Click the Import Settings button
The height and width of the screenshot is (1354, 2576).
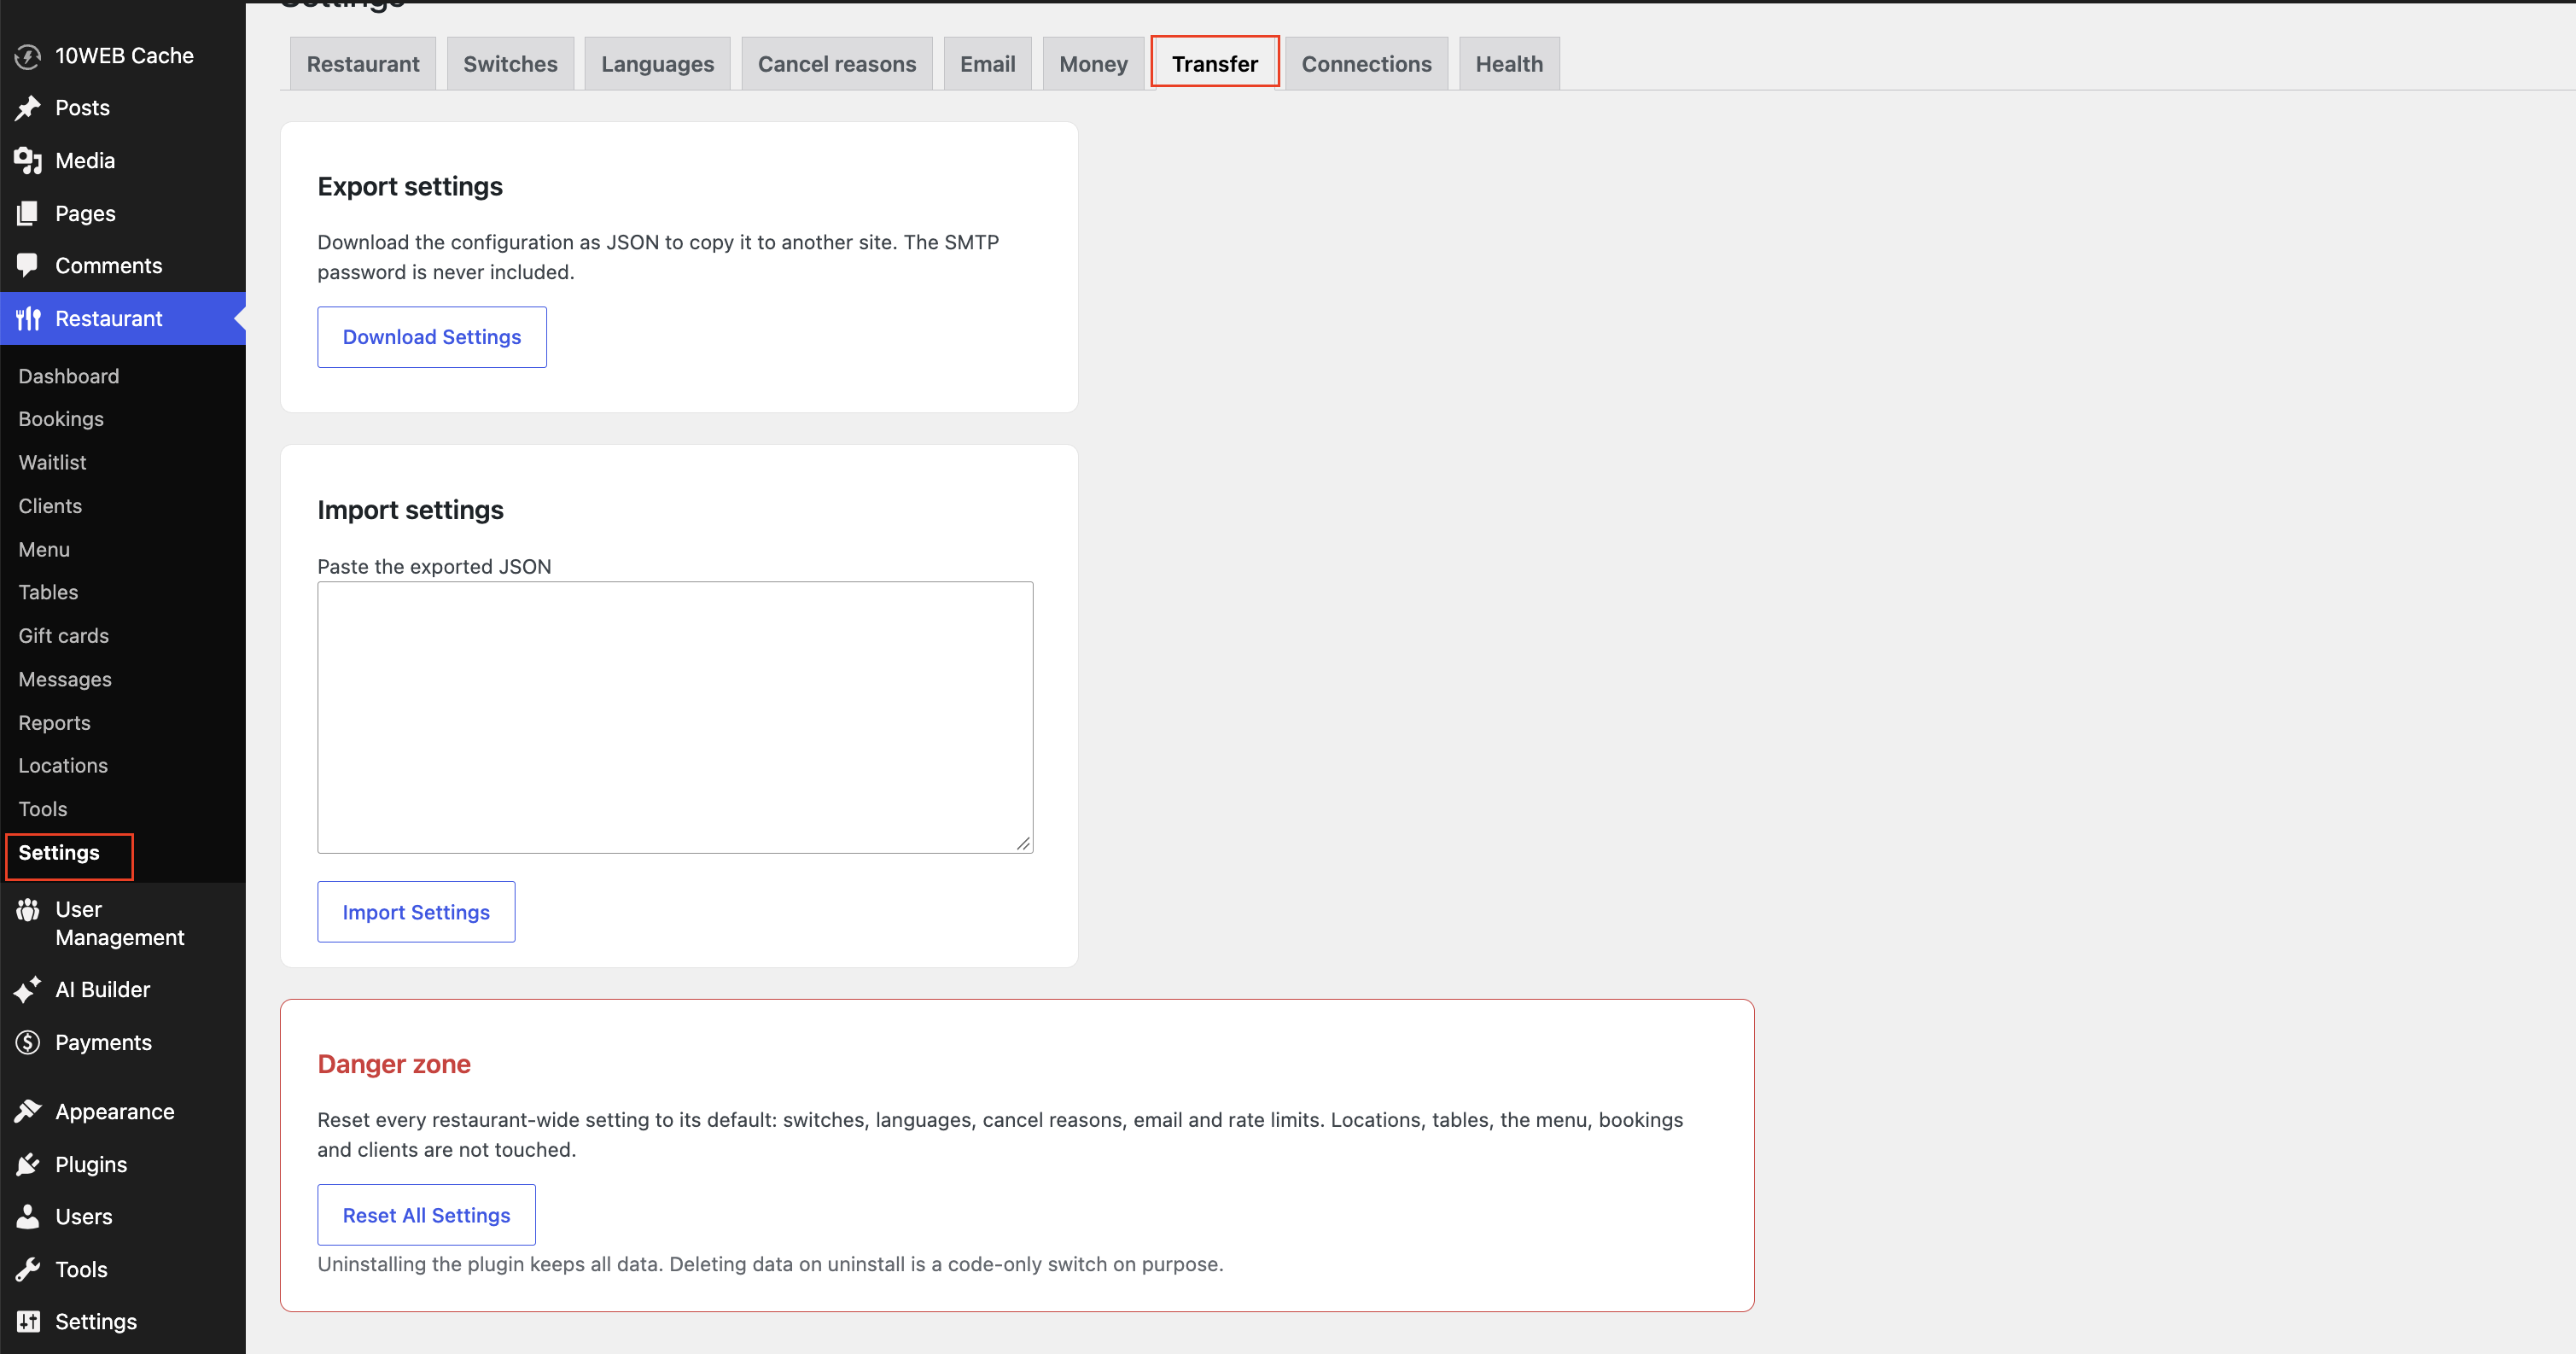coord(416,912)
